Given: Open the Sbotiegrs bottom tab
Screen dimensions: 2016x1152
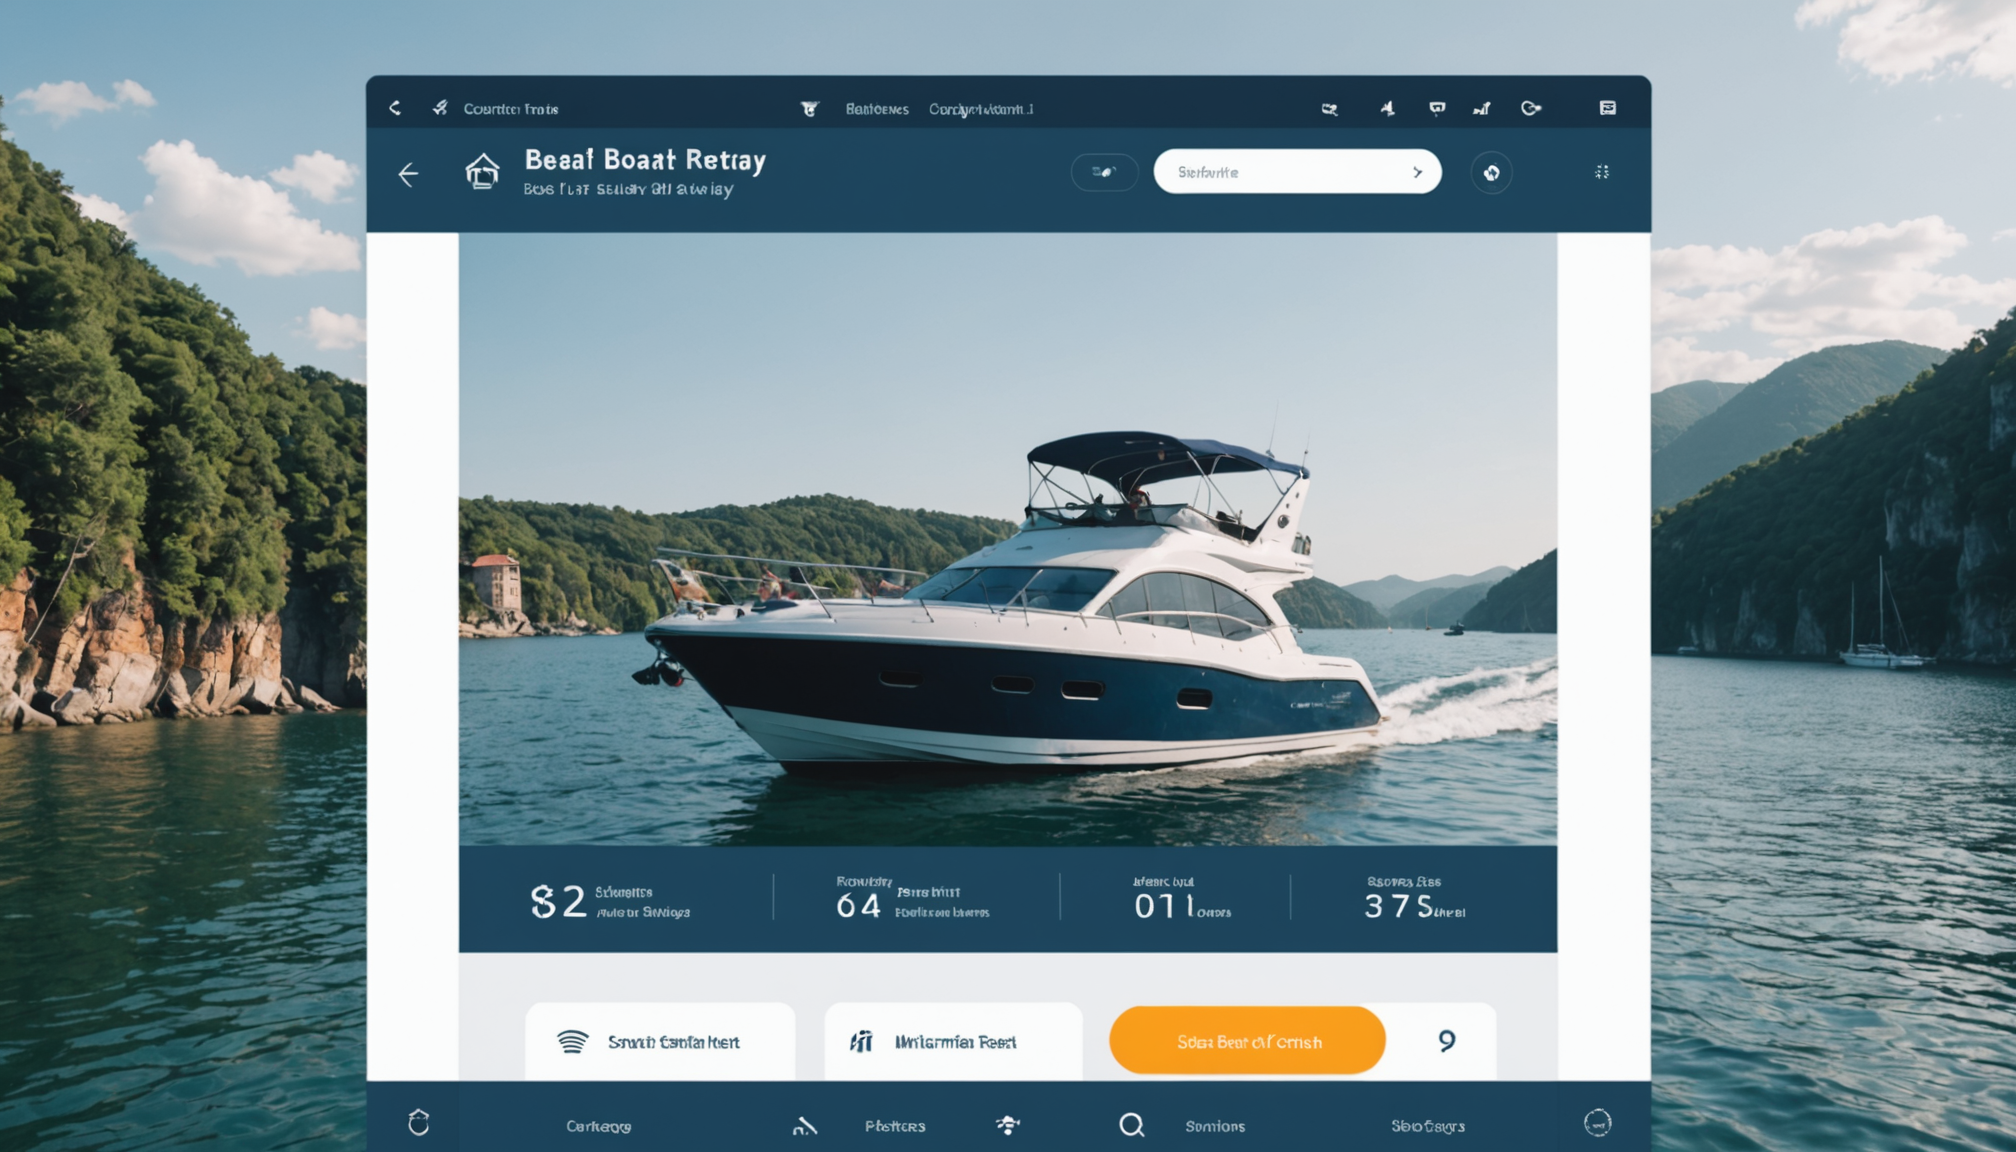Looking at the screenshot, I should (1428, 1126).
